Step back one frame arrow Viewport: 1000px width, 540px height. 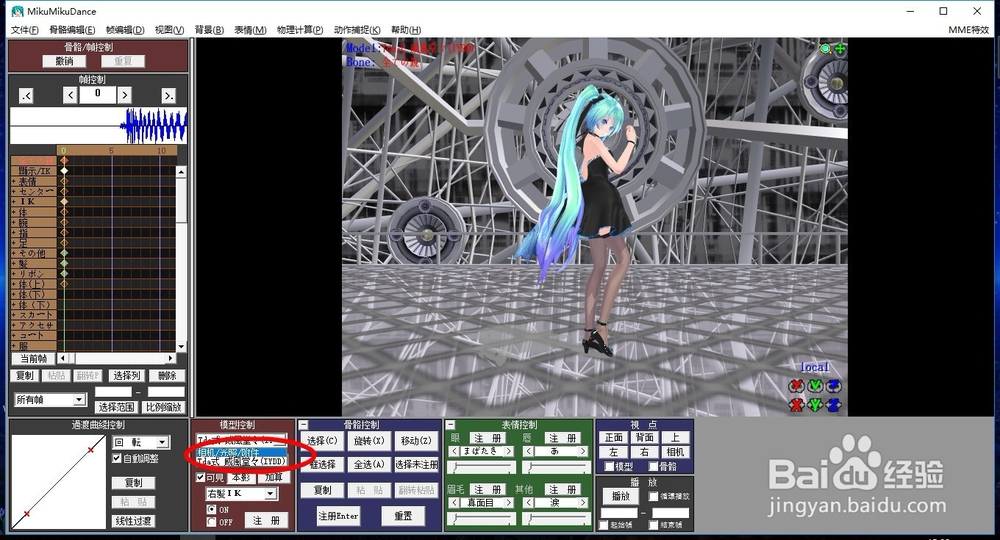pyautogui.click(x=70, y=95)
